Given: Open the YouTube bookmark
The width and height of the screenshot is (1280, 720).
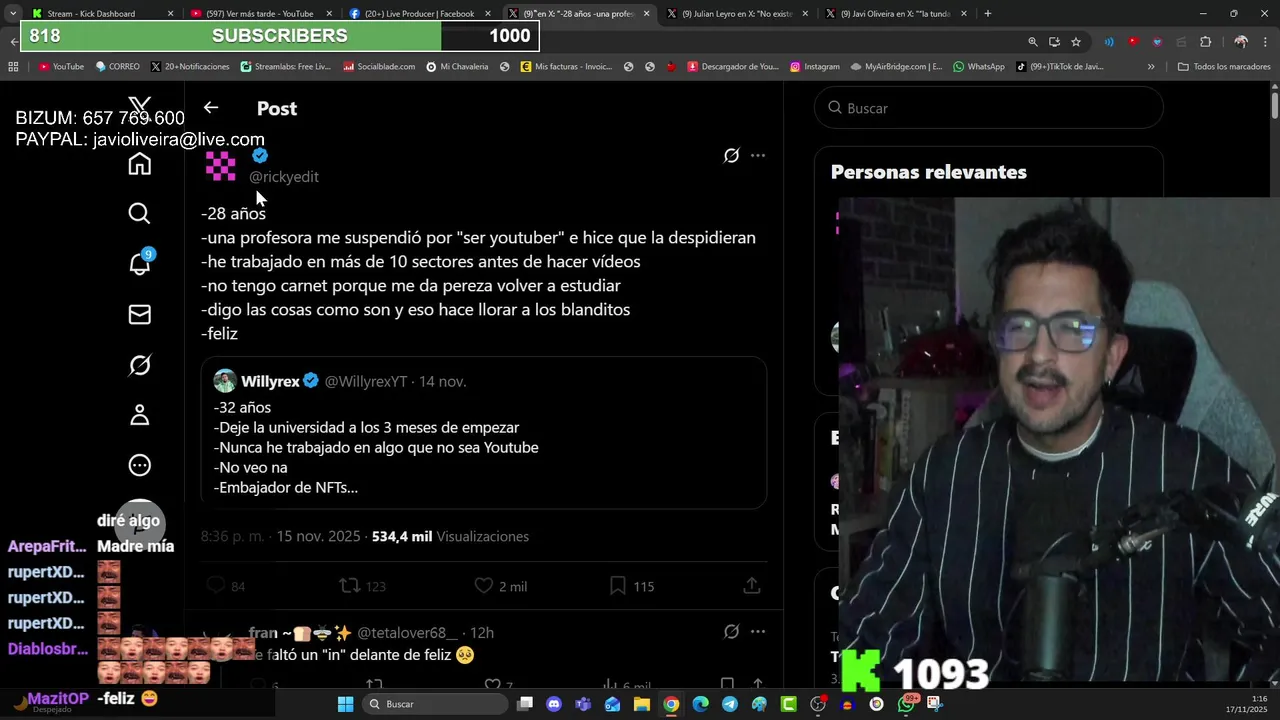Looking at the screenshot, I should click(x=61, y=67).
